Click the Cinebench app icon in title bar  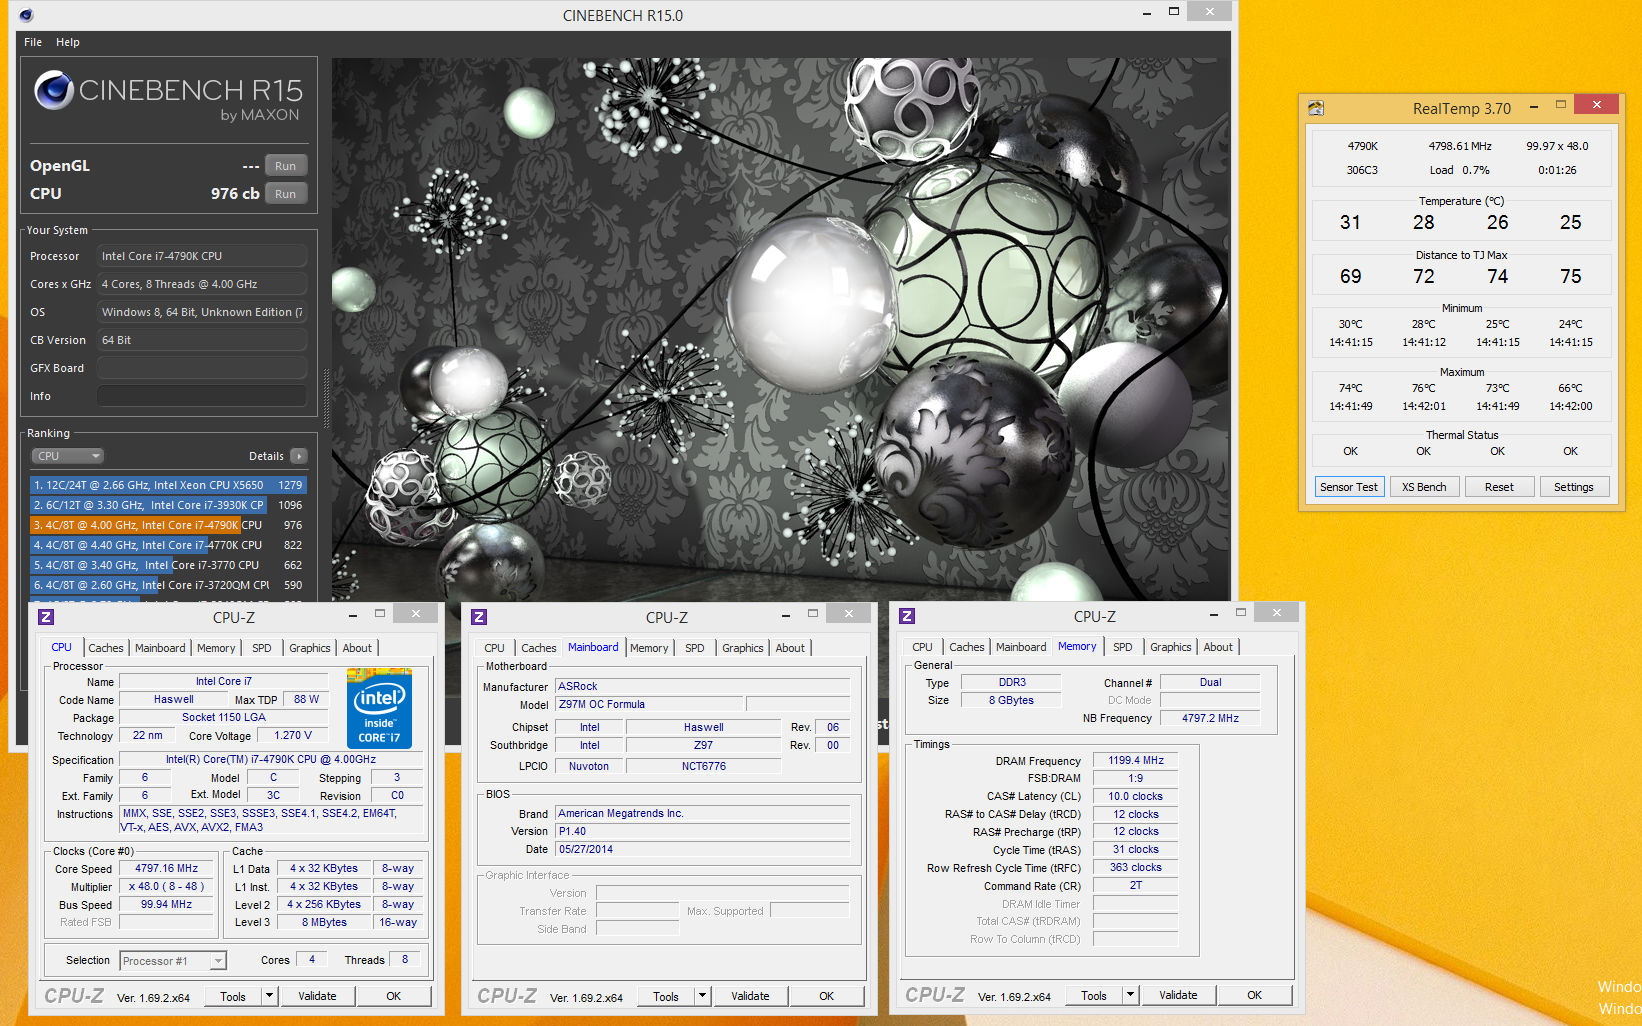click(26, 15)
